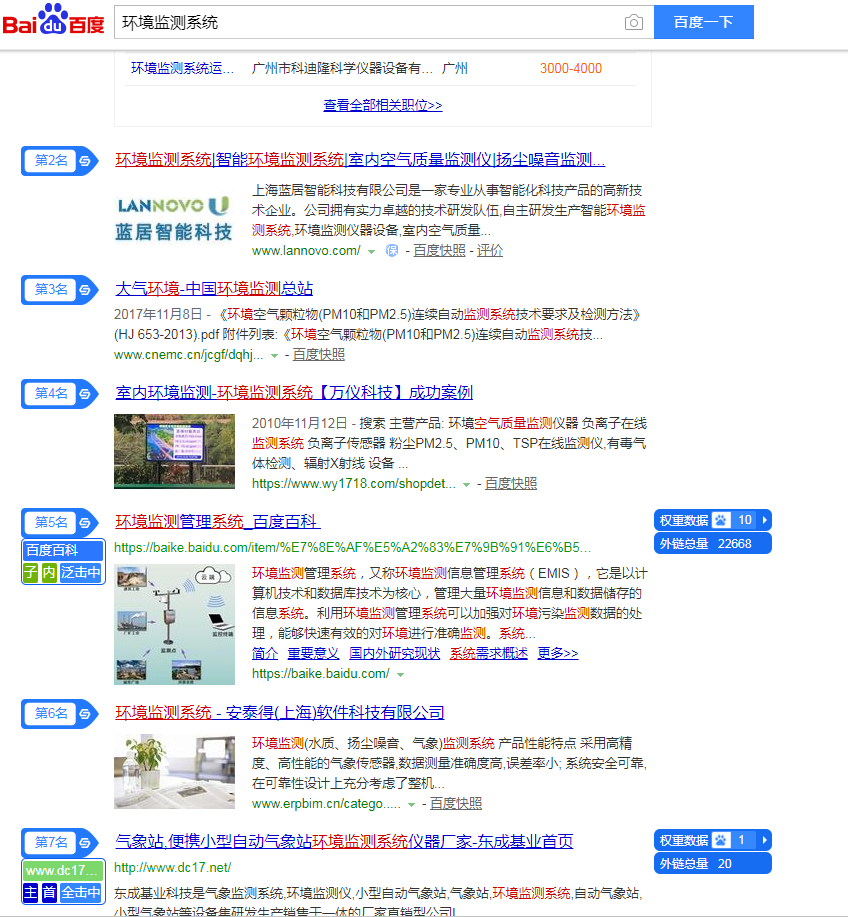This screenshot has height=917, width=848.
Task: Expand arrow on 权重数据 10 badge
Action: [x=764, y=520]
